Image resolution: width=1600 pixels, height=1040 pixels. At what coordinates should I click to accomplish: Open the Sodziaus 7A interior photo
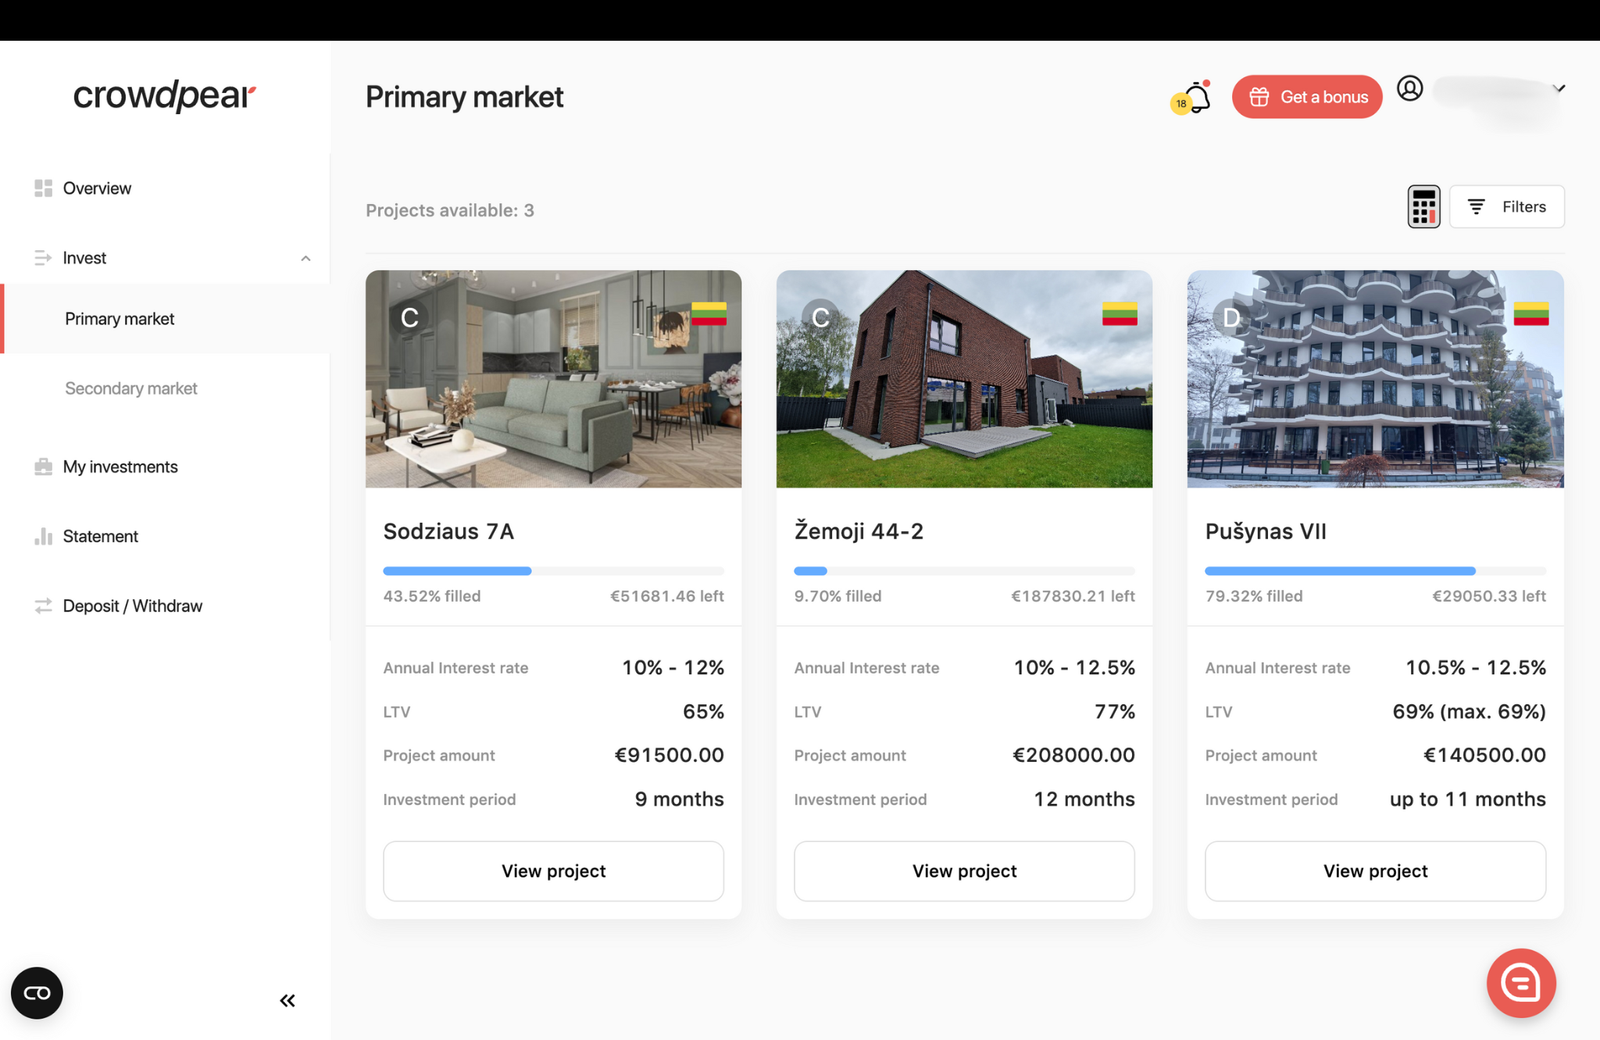(x=554, y=379)
